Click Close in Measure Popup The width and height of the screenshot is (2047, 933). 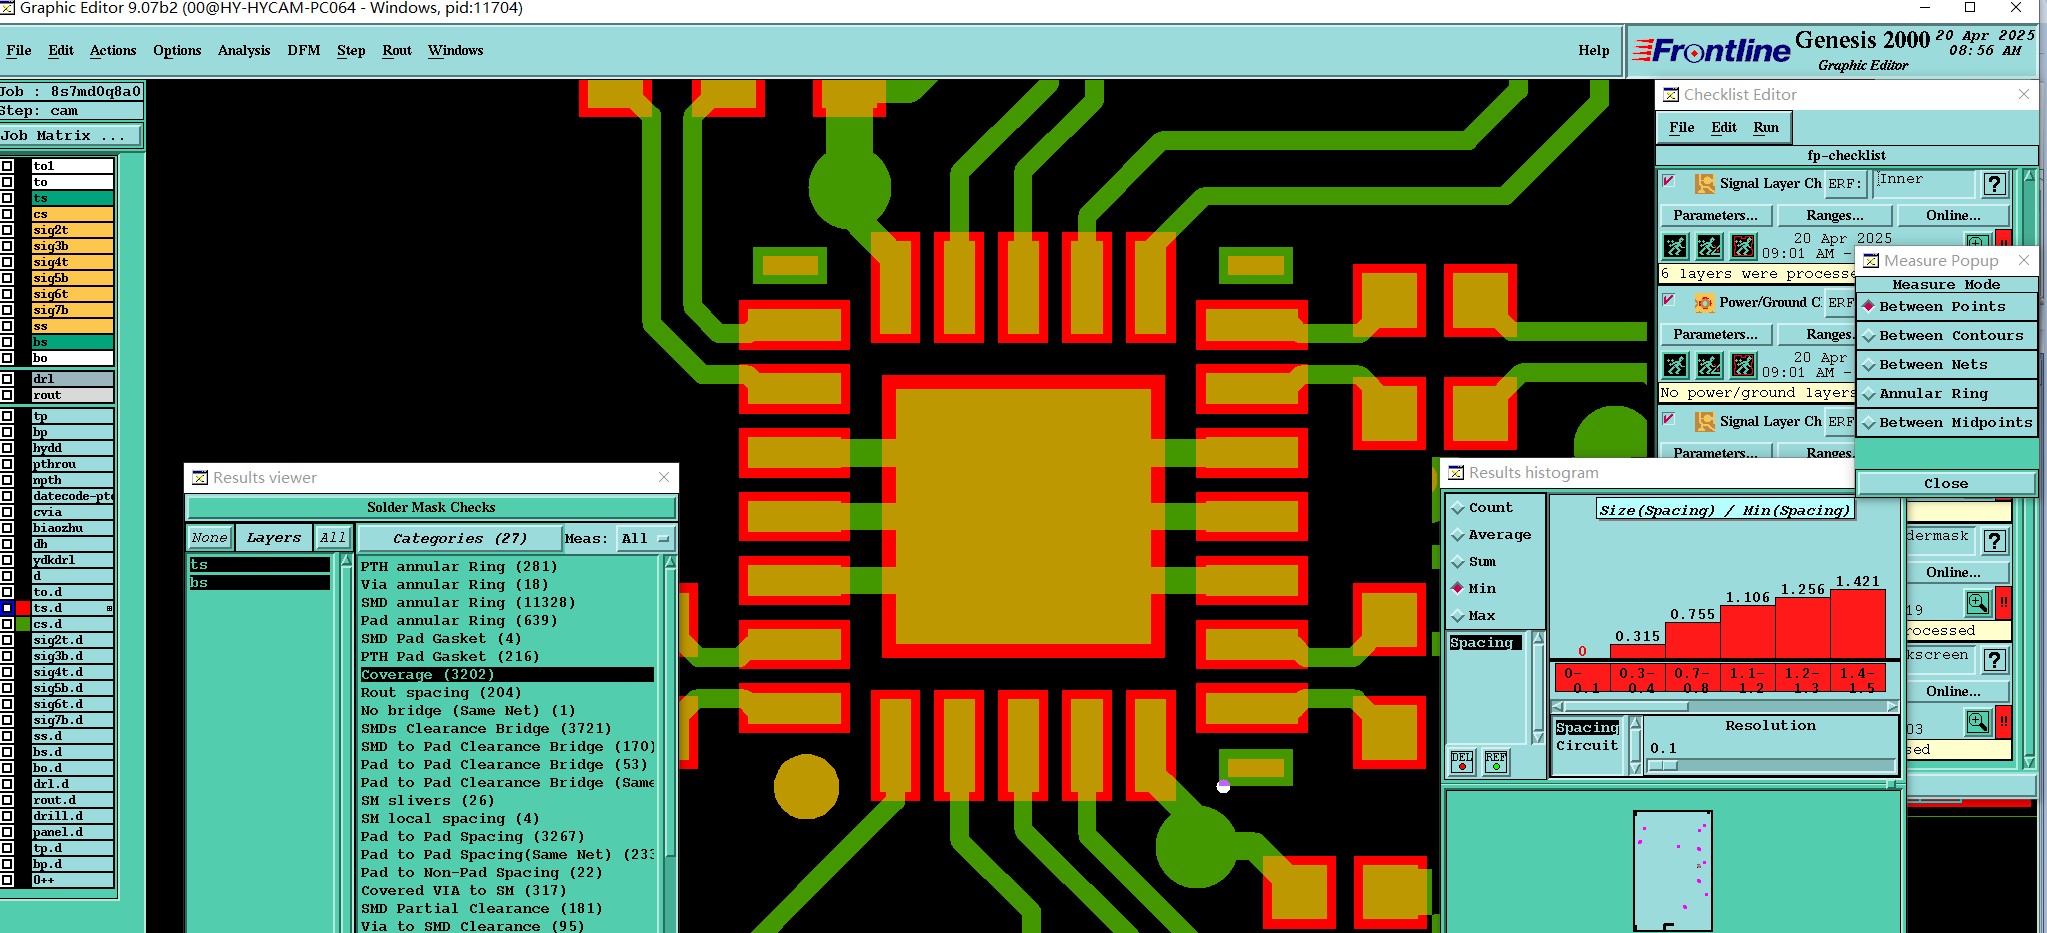(x=1946, y=483)
